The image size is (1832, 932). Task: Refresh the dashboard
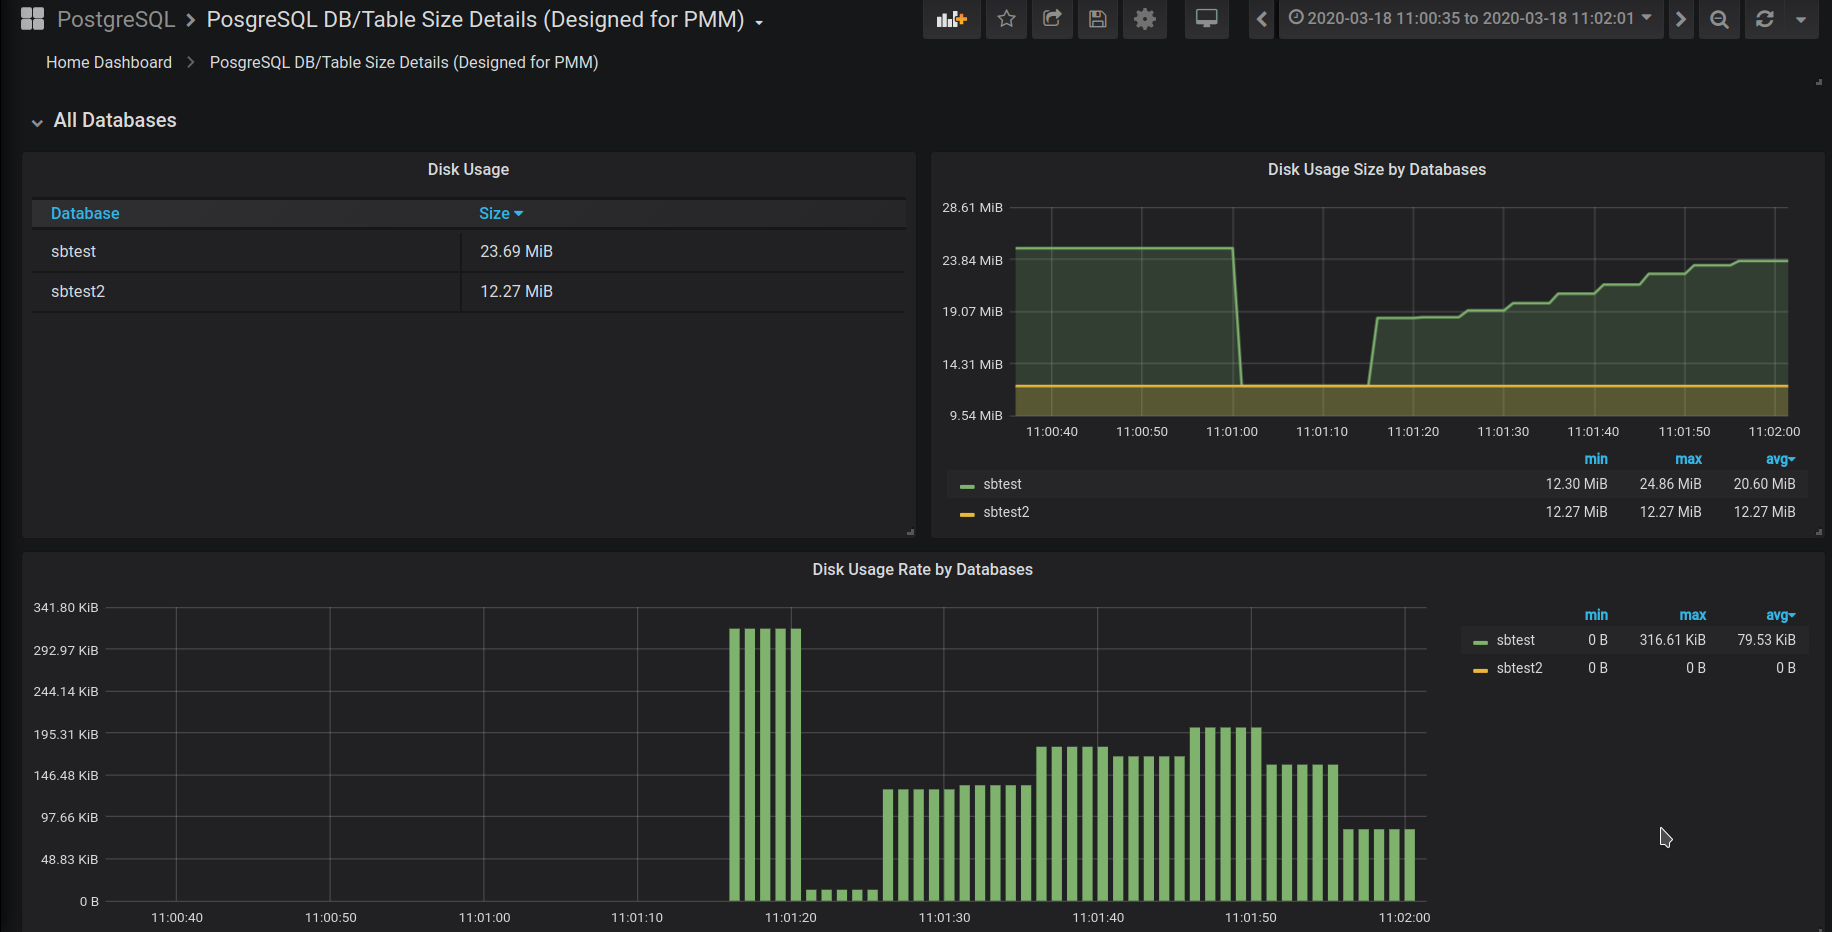(1765, 19)
